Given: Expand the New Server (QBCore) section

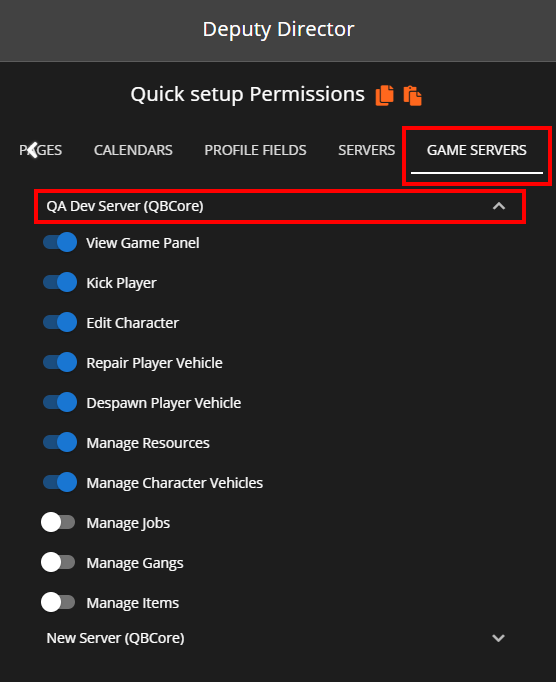Looking at the screenshot, I should coord(278,638).
